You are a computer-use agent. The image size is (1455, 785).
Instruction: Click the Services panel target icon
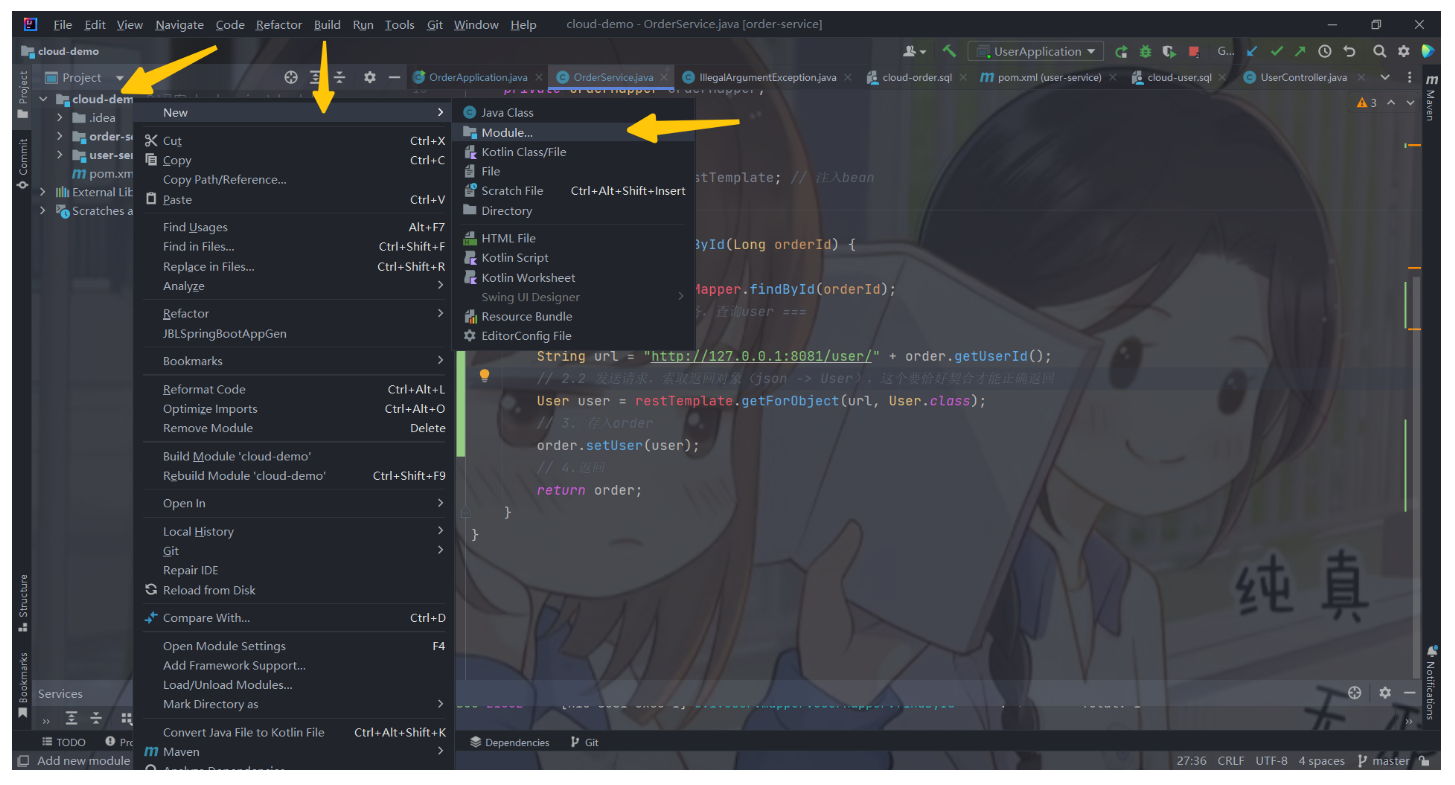tap(1355, 693)
